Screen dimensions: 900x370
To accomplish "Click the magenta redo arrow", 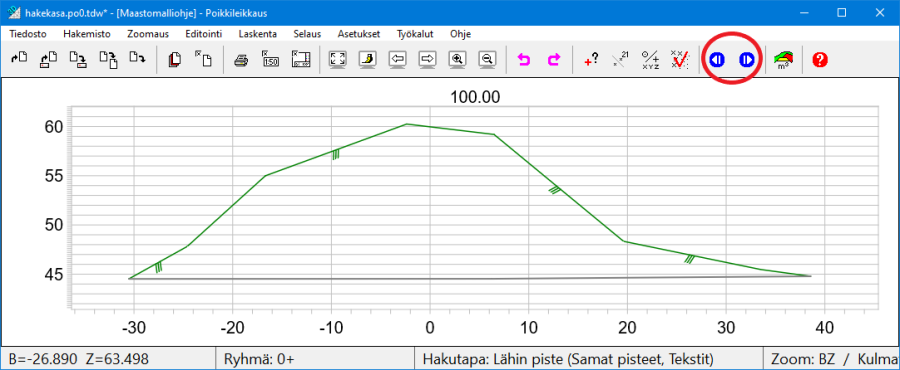I will tap(554, 59).
